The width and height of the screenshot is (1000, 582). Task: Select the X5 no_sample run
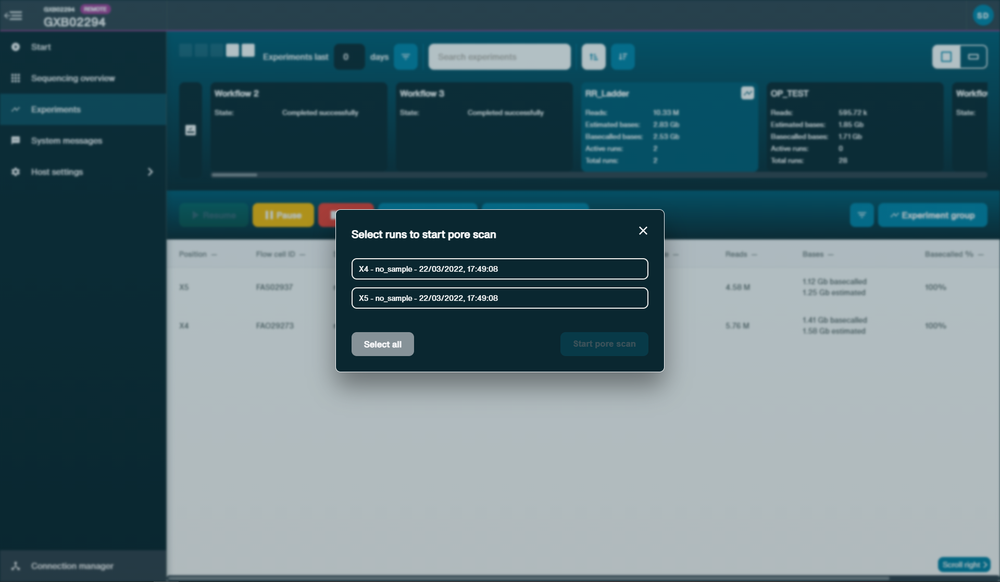pyautogui.click(x=499, y=298)
